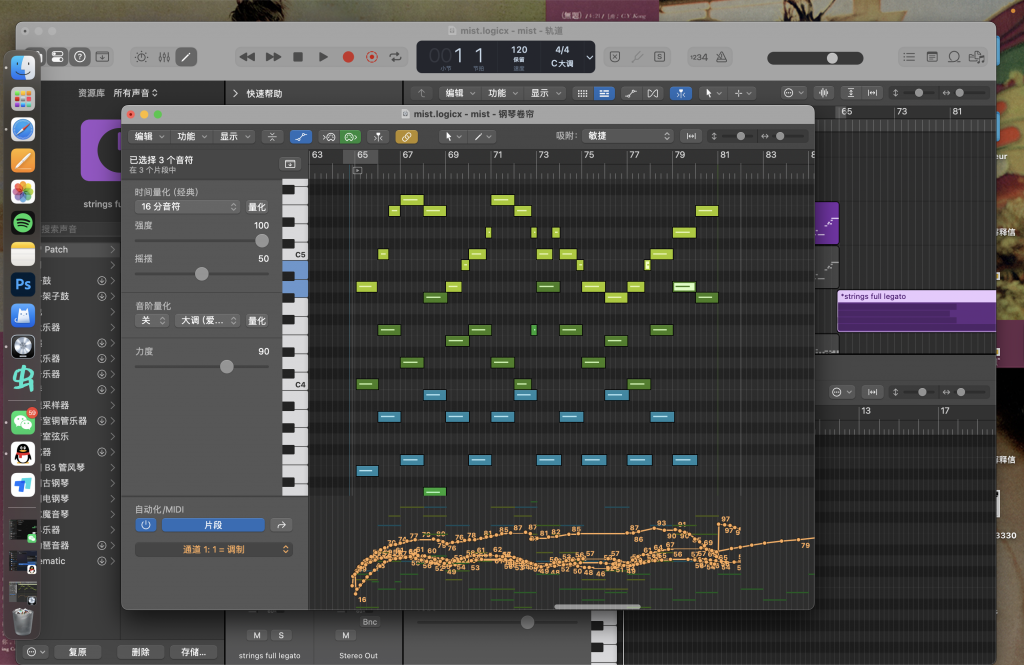Click the 片段 region automation button
The image size is (1024, 665).
(x=213, y=524)
